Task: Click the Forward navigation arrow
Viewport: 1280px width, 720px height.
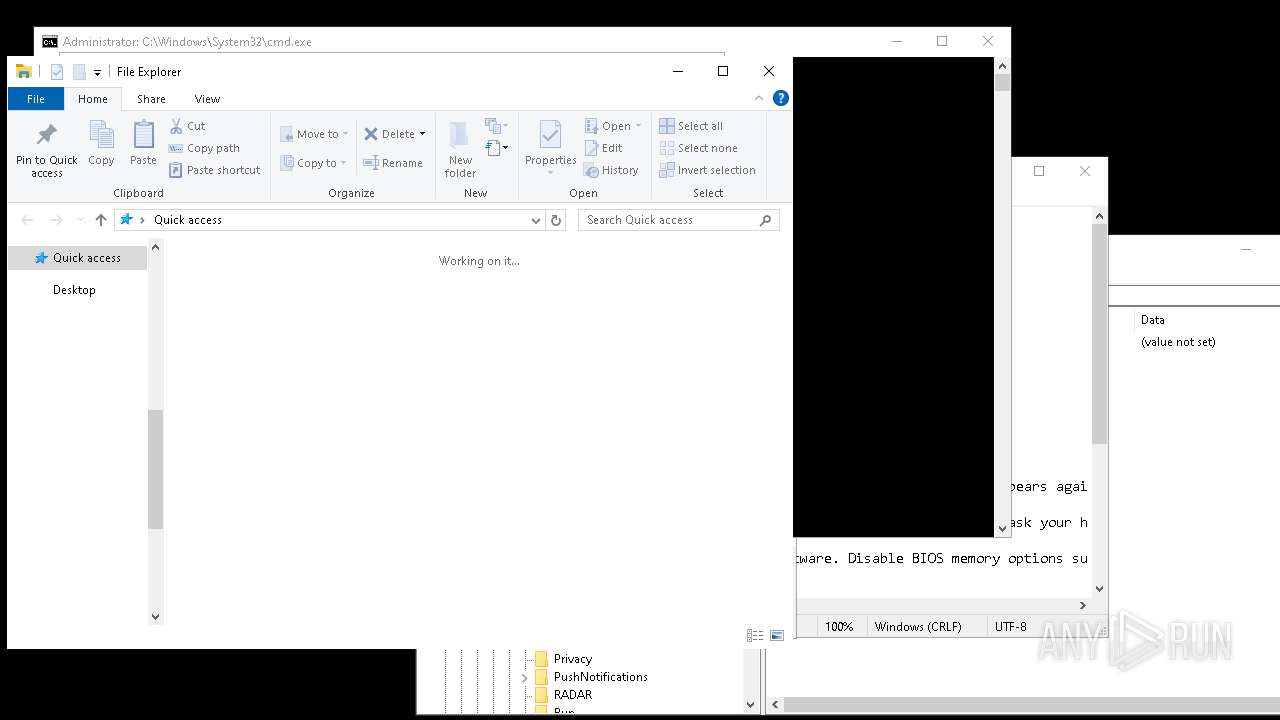Action: 56,220
